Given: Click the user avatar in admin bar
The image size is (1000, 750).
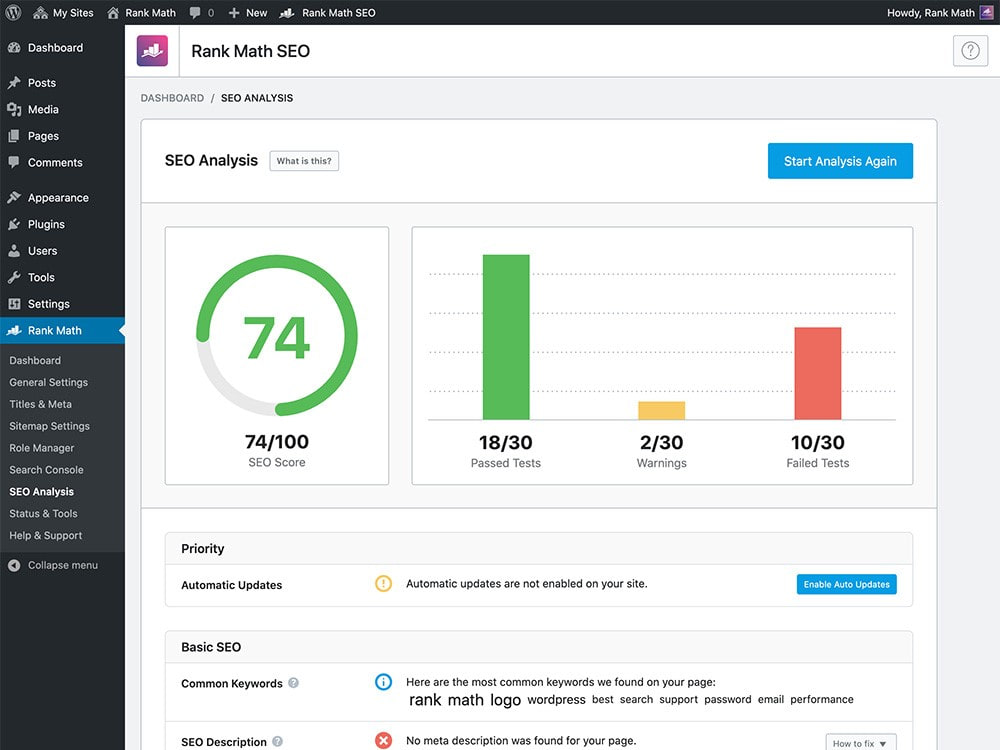Looking at the screenshot, I should click(x=987, y=13).
